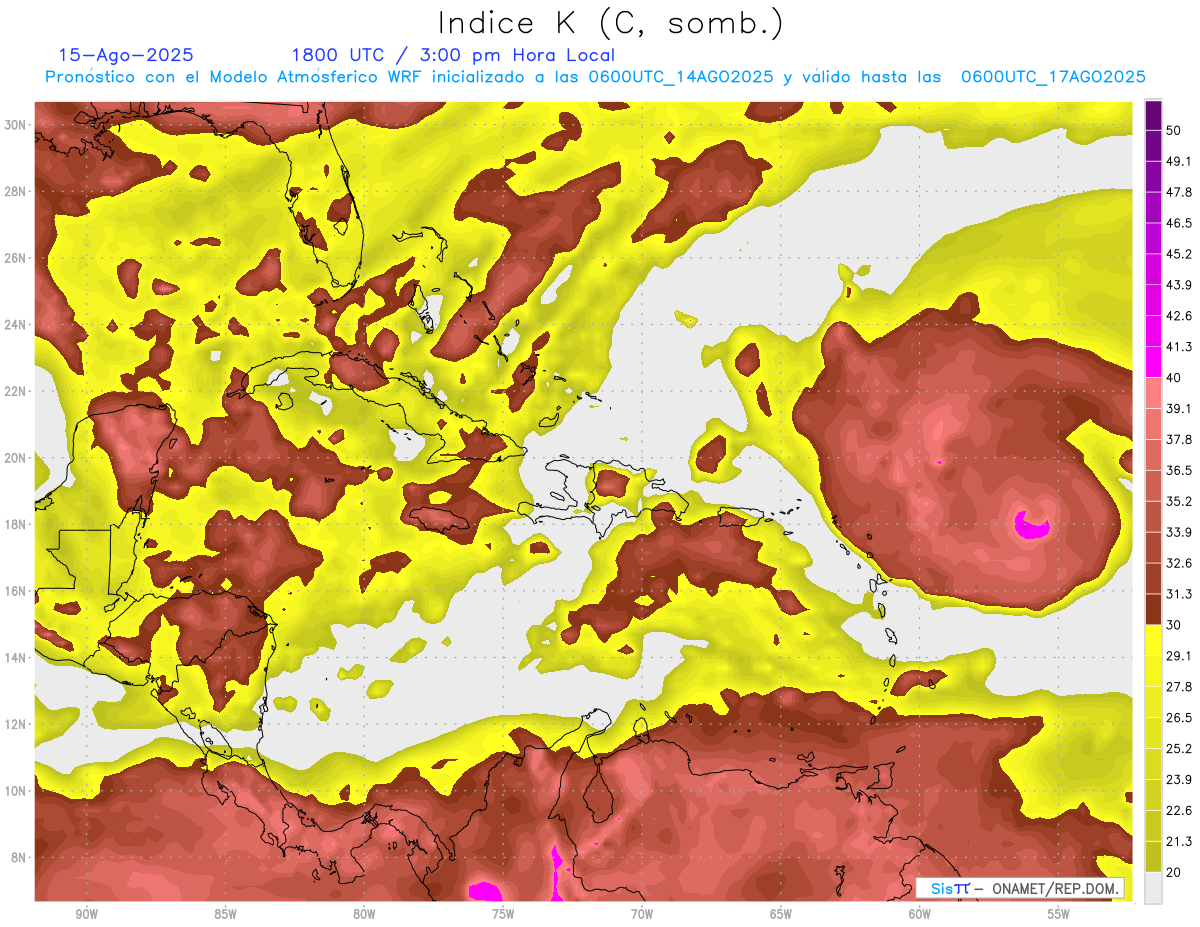
Task: Click the '18N' latitude label
Action: coord(15,525)
